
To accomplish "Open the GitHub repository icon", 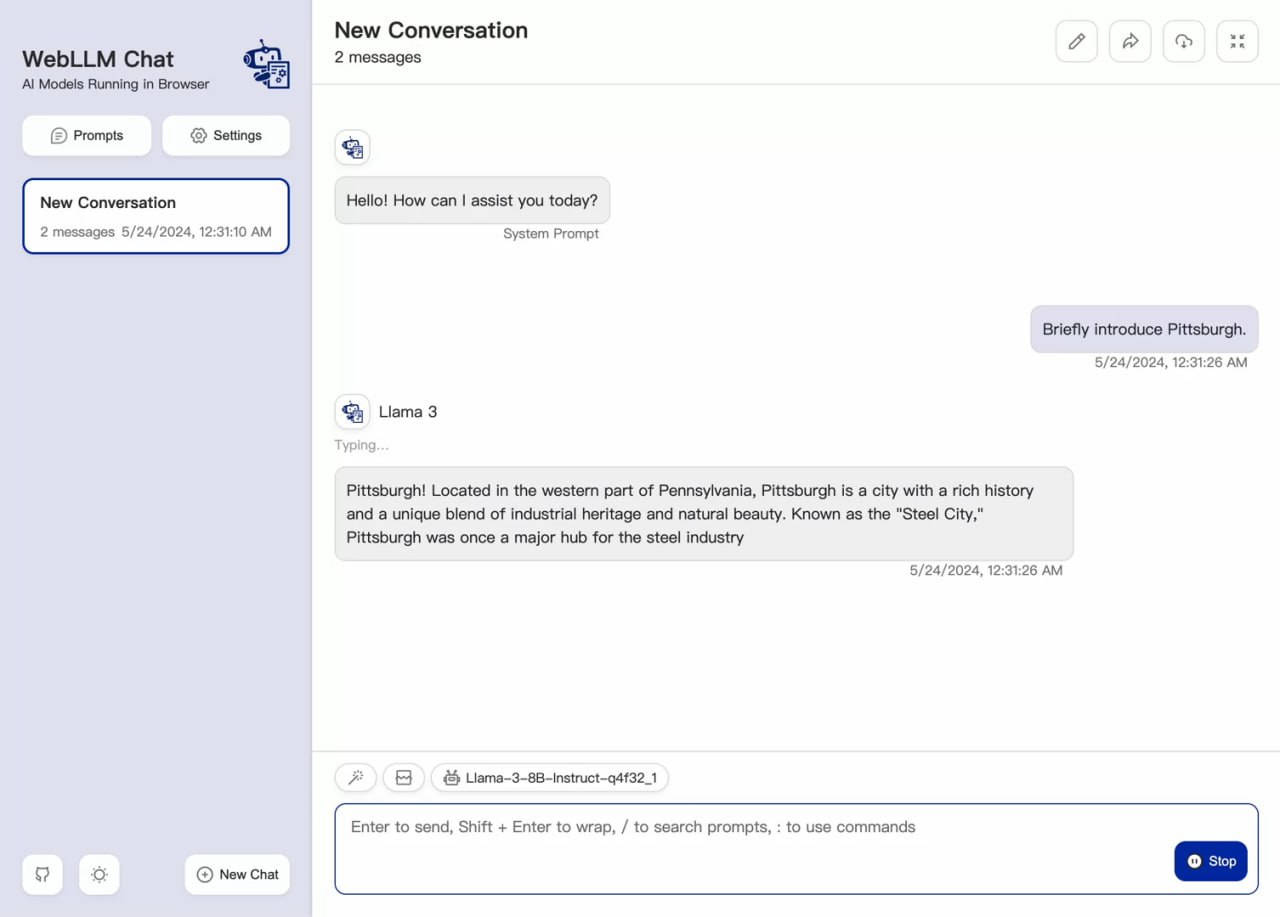I will click(42, 874).
